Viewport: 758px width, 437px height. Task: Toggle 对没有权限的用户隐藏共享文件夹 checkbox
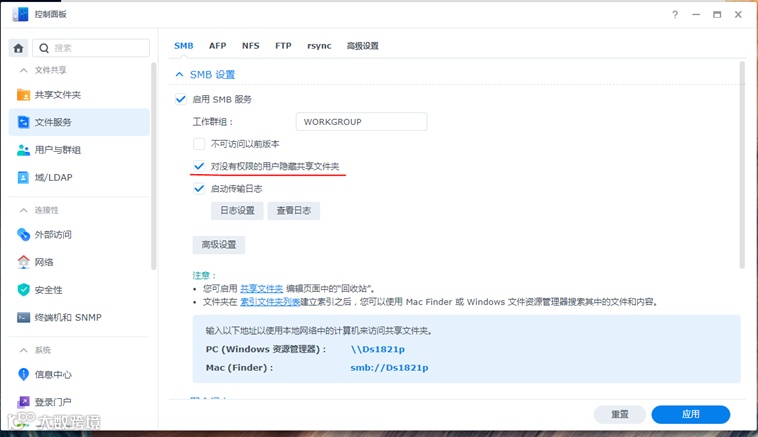[x=199, y=166]
